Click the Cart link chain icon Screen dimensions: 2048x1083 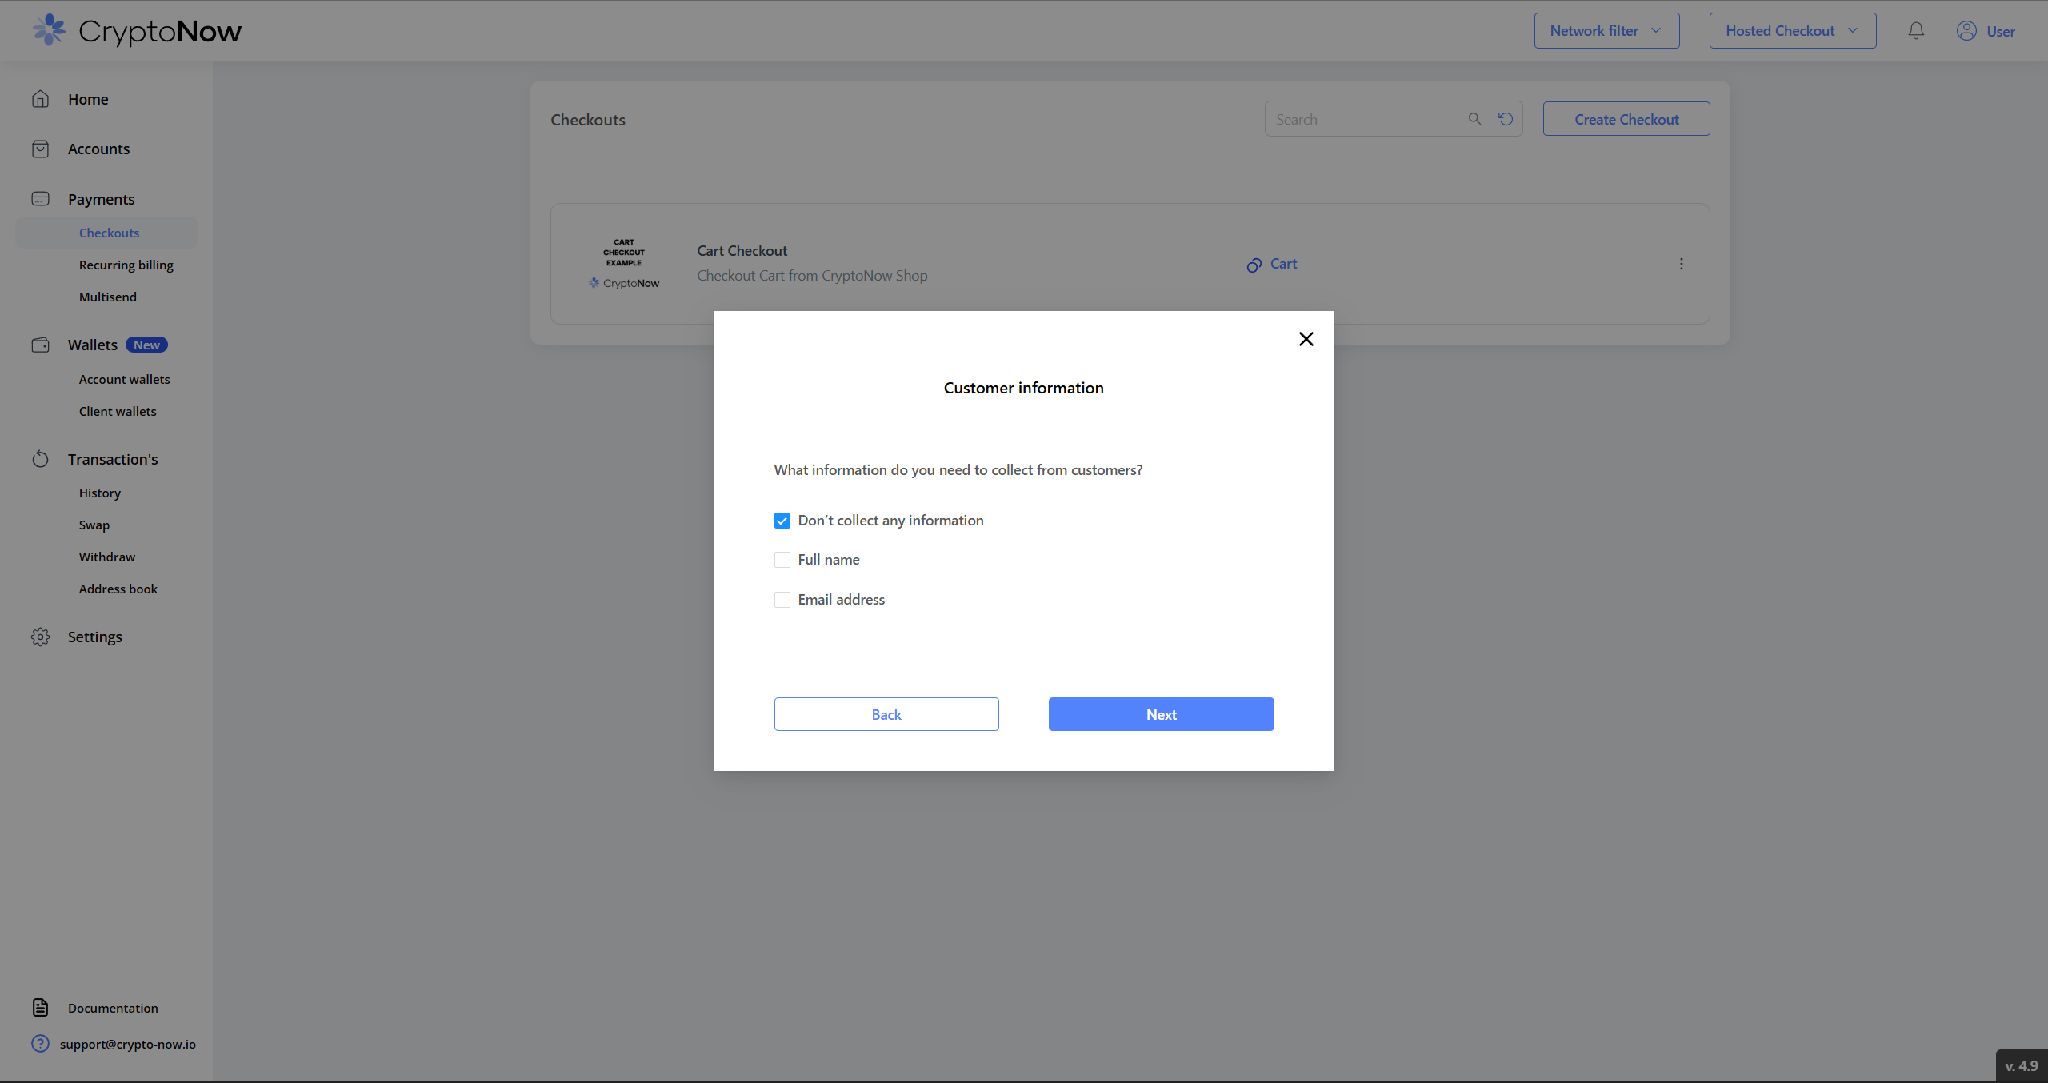(1254, 265)
